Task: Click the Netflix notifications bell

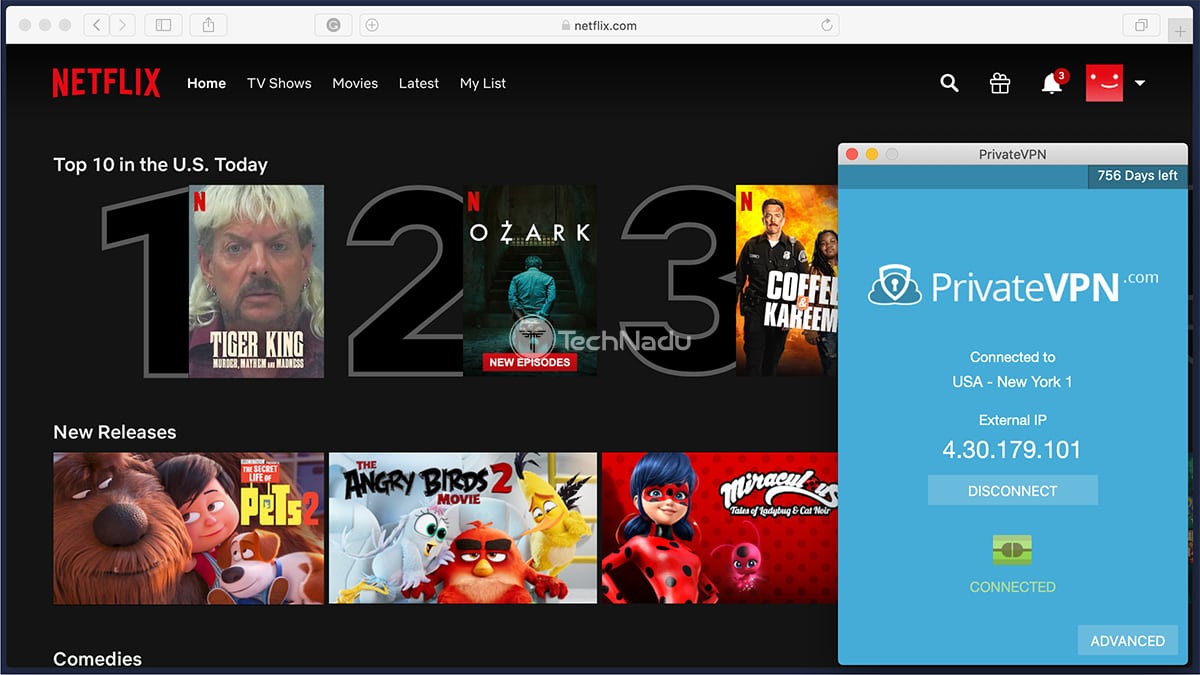Action: (x=1052, y=84)
